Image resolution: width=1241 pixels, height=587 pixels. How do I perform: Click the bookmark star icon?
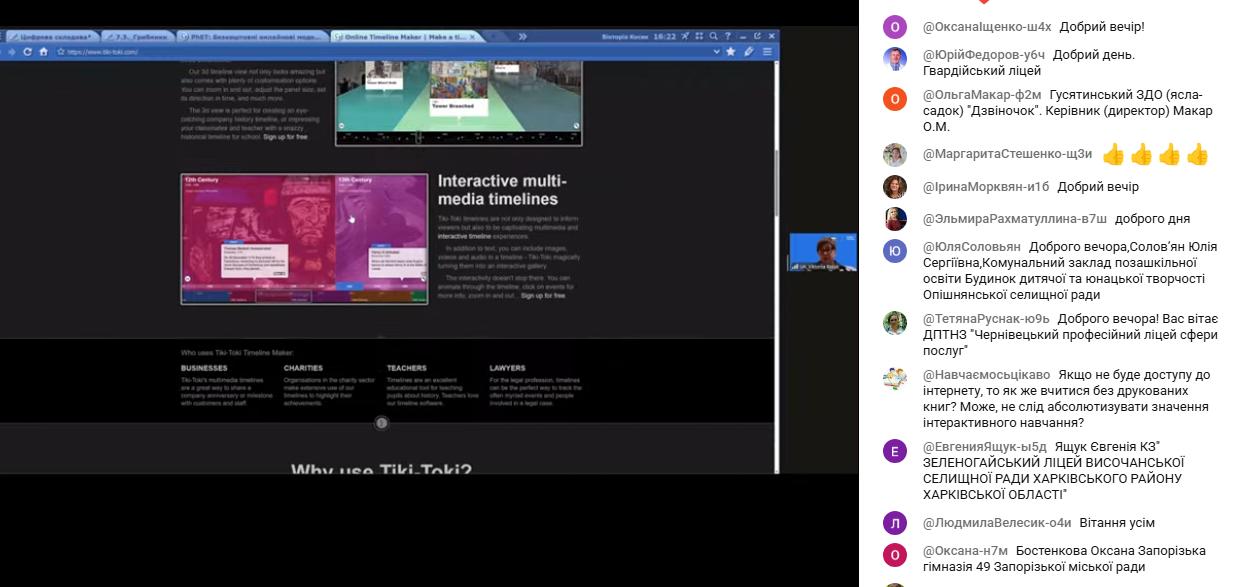tap(731, 51)
